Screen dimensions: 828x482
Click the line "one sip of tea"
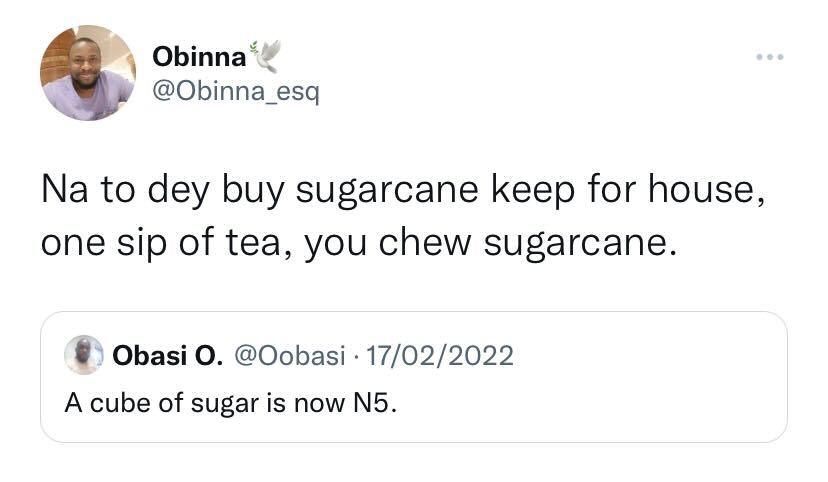pyautogui.click(x=360, y=243)
